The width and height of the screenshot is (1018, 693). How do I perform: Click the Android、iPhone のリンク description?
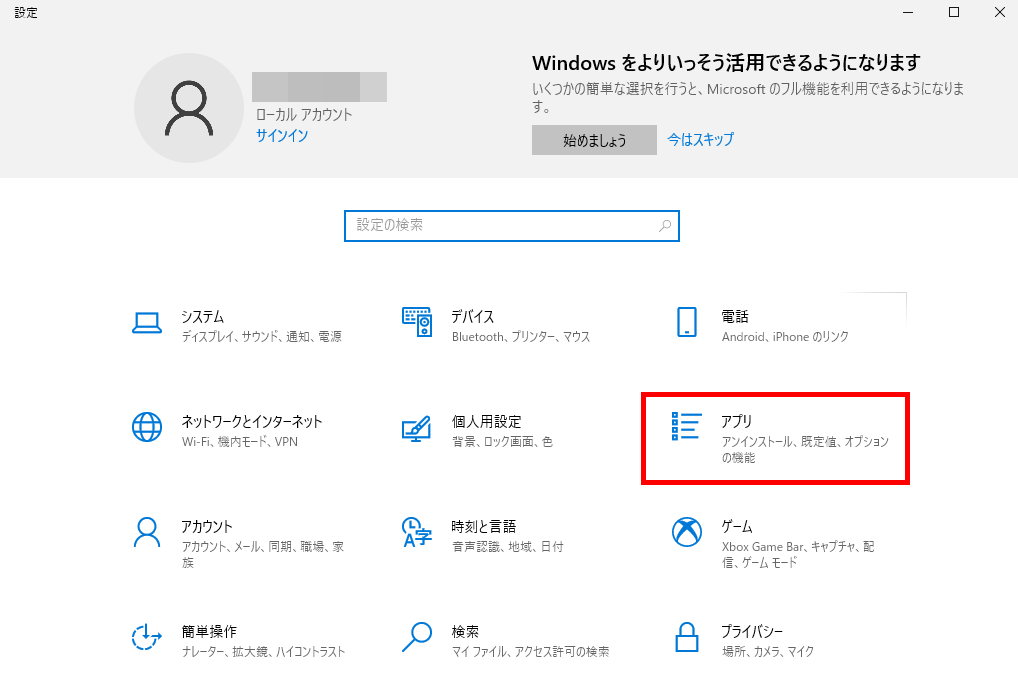(785, 336)
